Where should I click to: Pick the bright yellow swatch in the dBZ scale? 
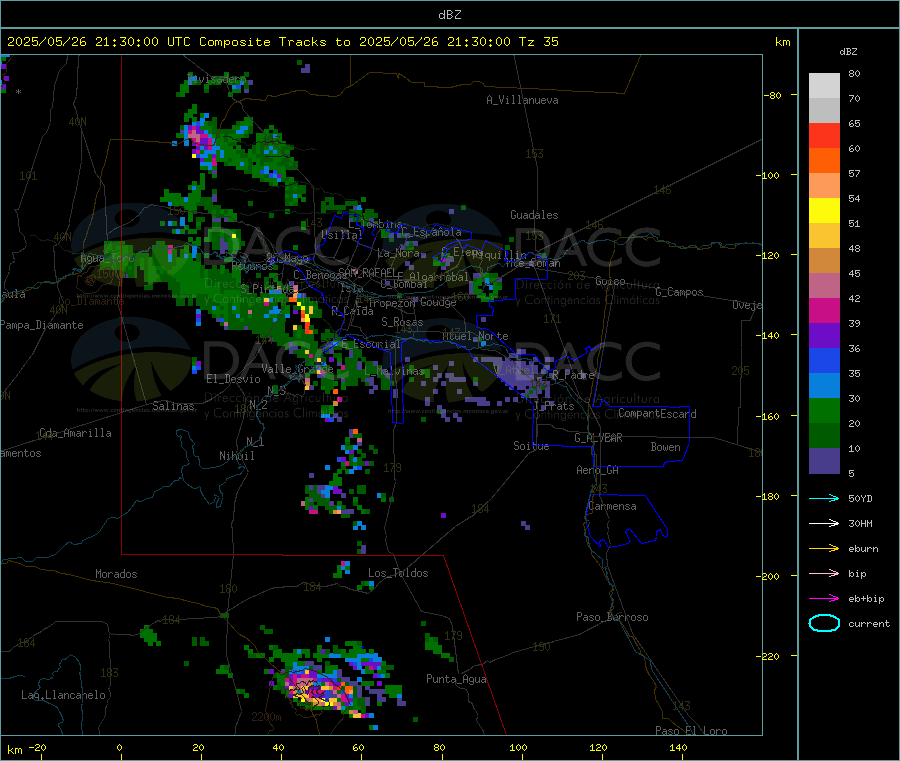click(x=824, y=211)
